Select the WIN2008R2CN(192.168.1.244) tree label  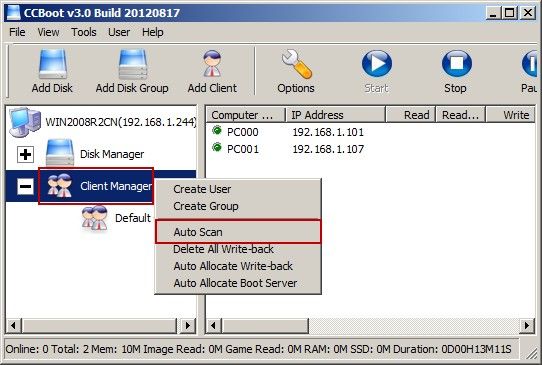(121, 122)
